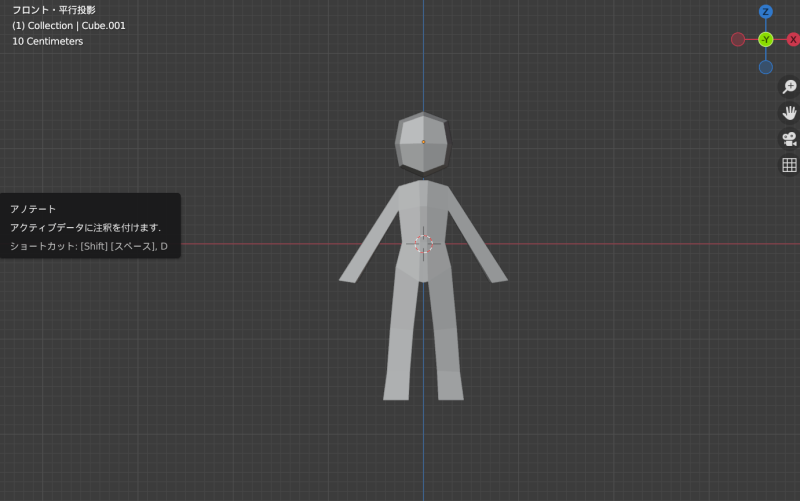Click the negative X axis gizmo circle
The height and width of the screenshot is (501, 800).
pyautogui.click(x=738, y=39)
